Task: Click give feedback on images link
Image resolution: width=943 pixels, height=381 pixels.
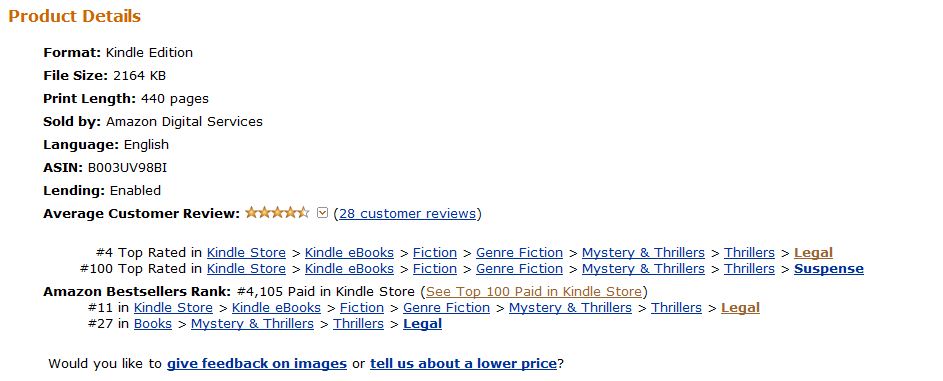Action: (257, 364)
